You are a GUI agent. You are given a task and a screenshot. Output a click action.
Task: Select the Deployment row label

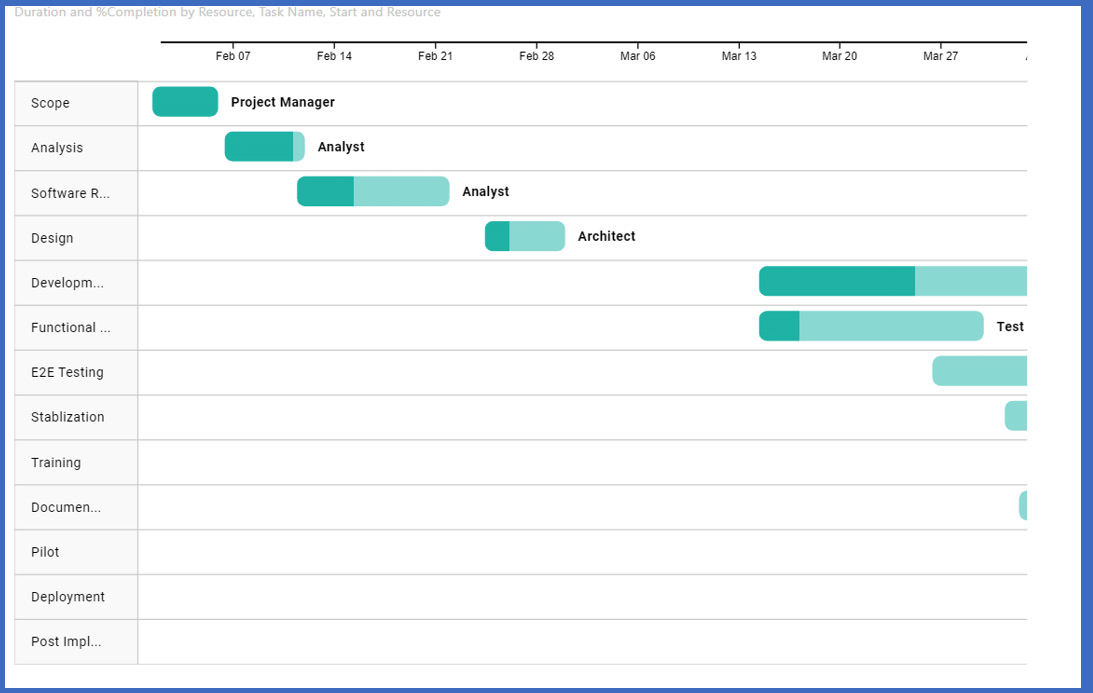[x=68, y=597]
